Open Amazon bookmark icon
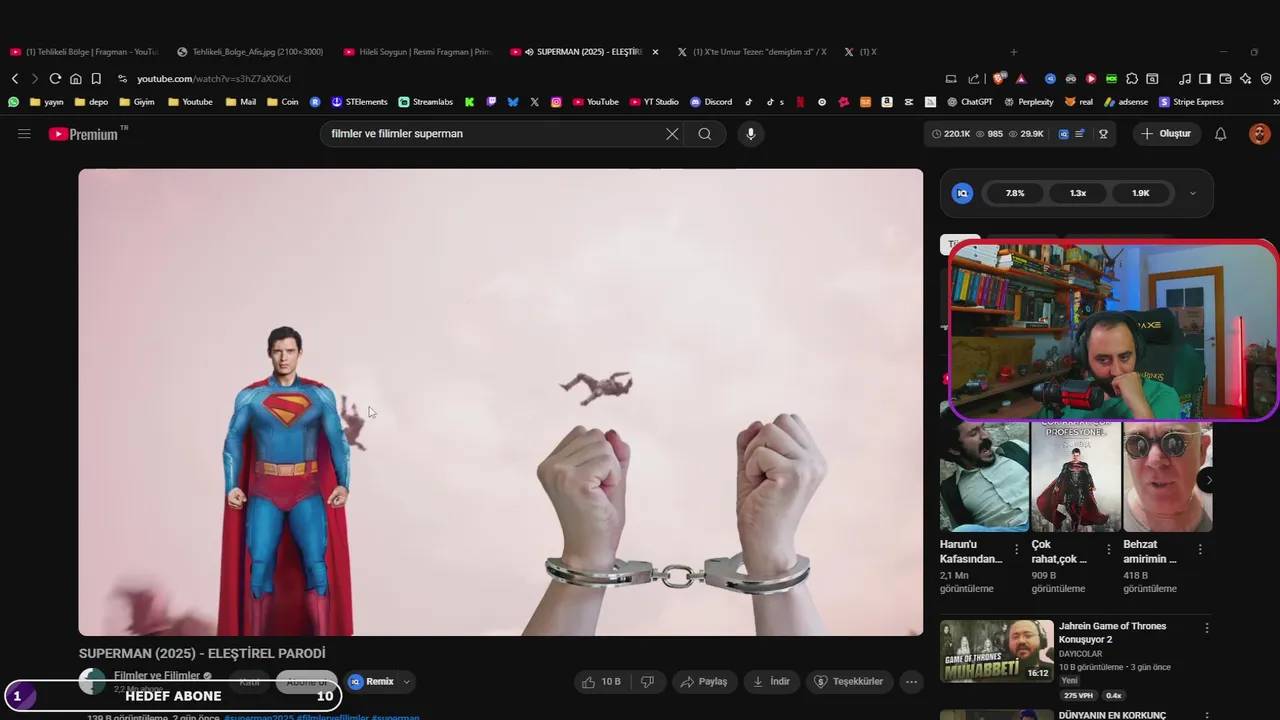The image size is (1280, 720). [x=887, y=102]
